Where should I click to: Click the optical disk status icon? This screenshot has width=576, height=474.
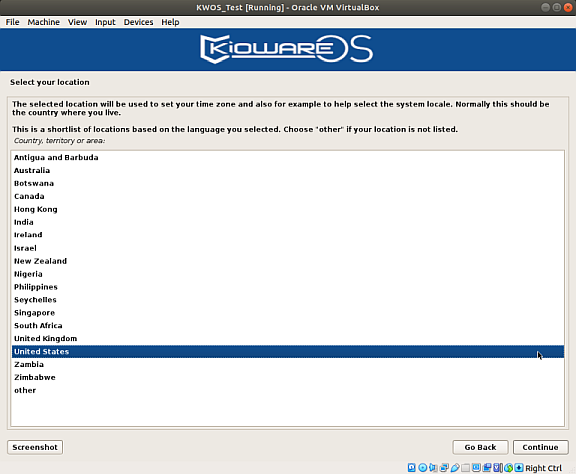tap(423, 468)
